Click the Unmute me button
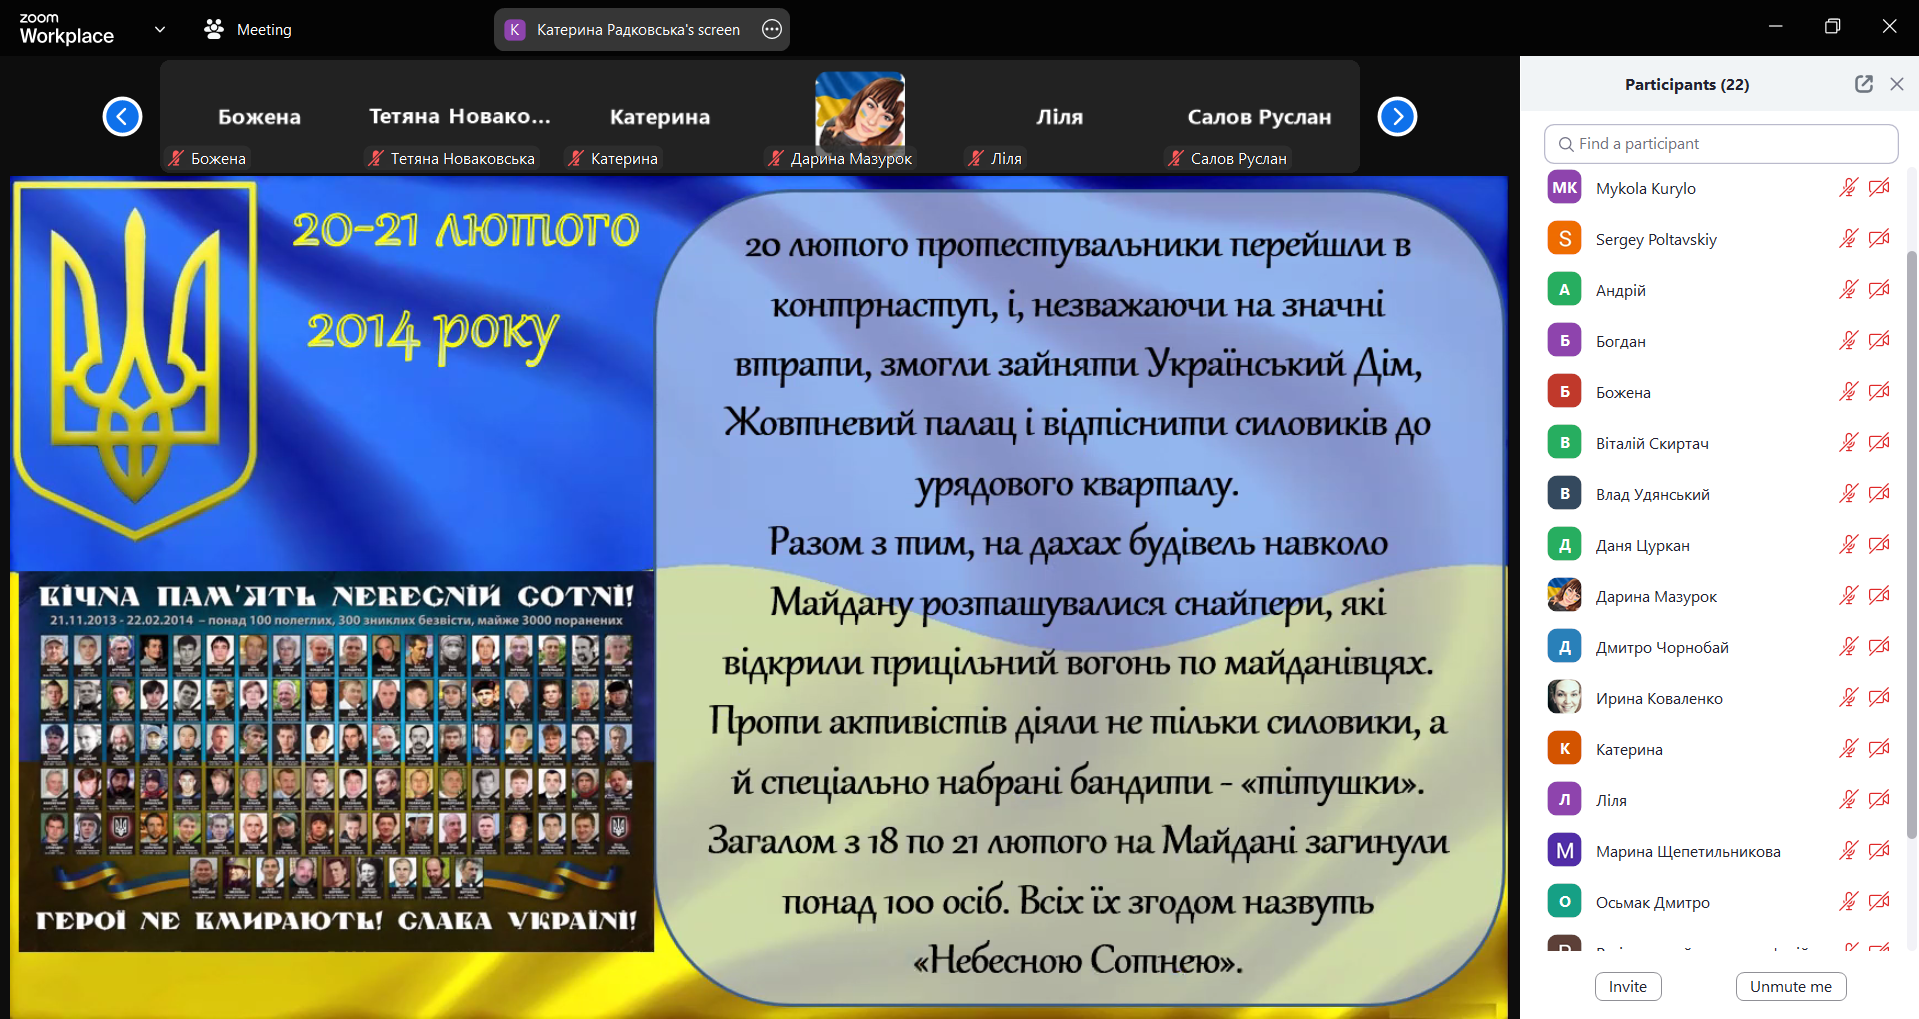The image size is (1919, 1019). click(x=1790, y=986)
